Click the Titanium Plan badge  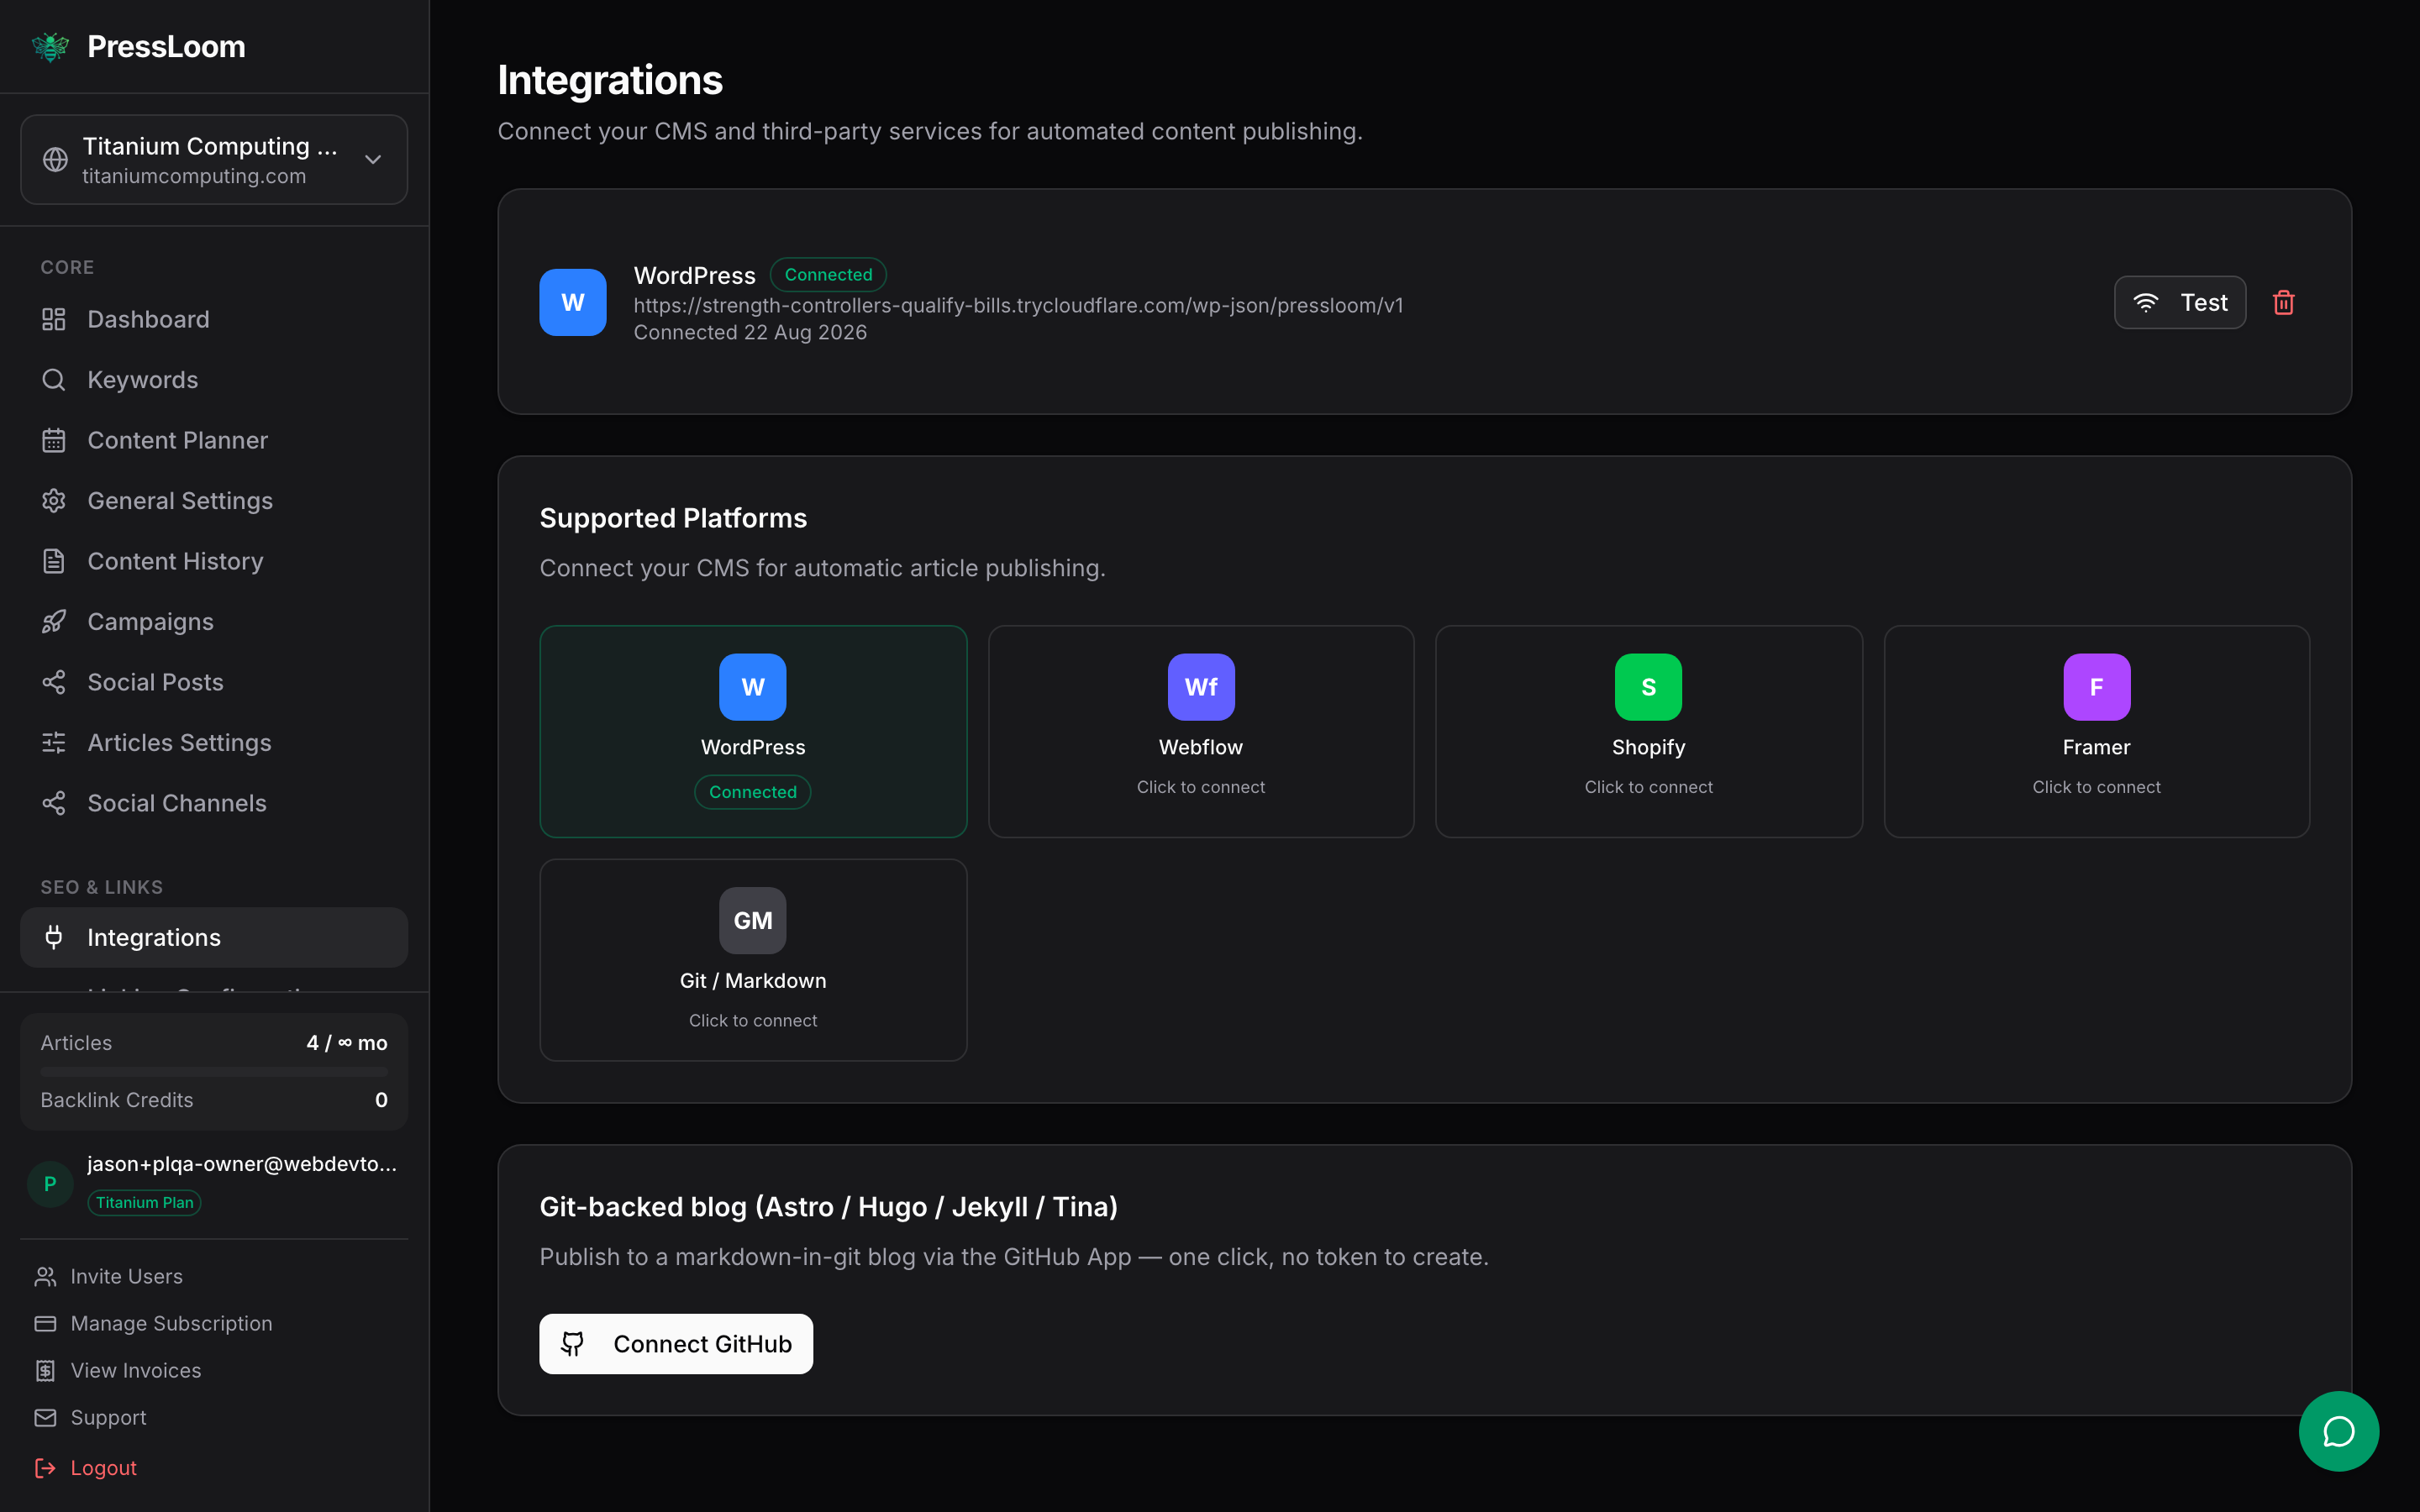coord(145,1203)
